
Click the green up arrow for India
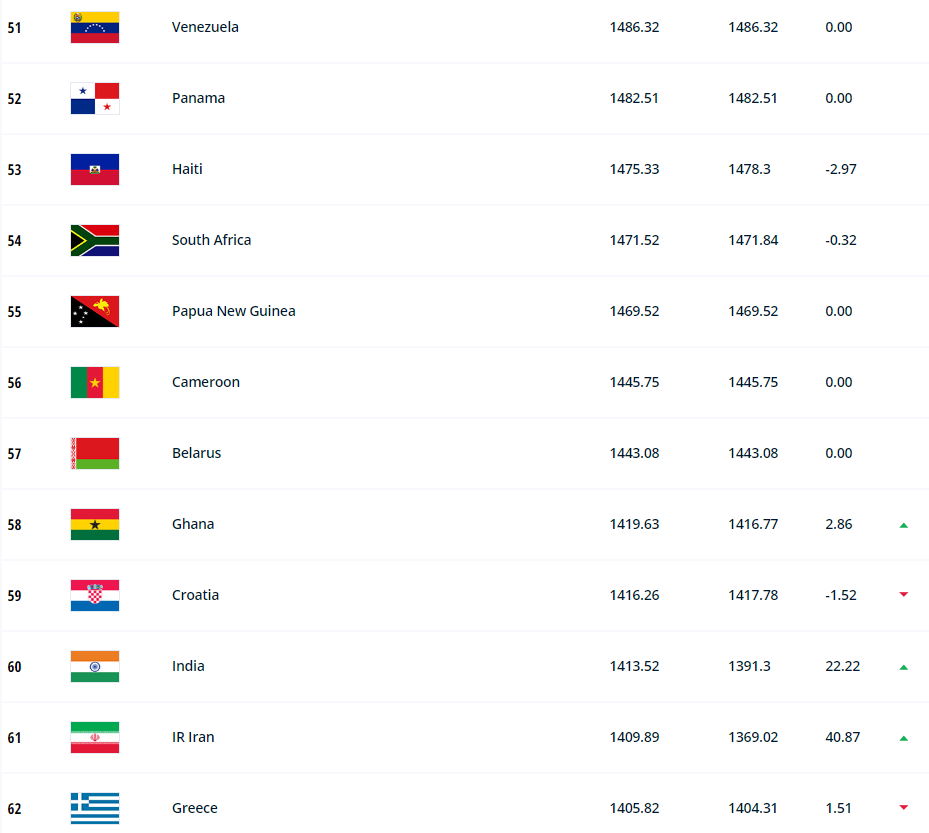pos(903,667)
